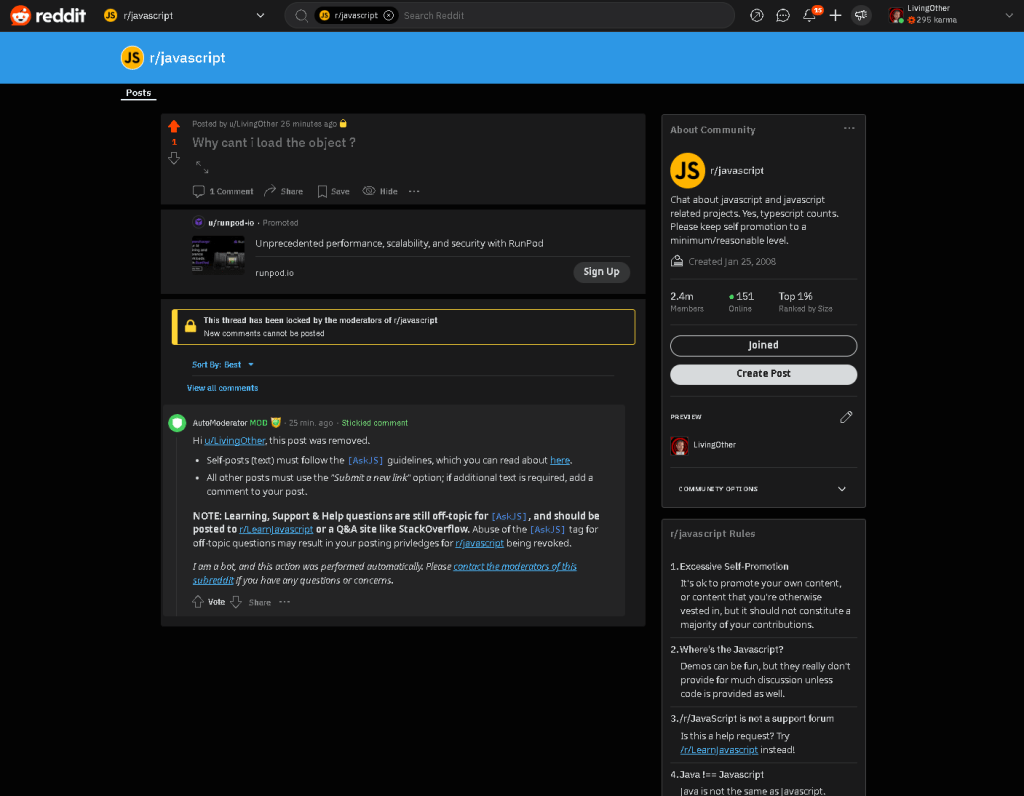Downvote the AutoModerator comment
This screenshot has width=1024, height=796.
click(236, 602)
